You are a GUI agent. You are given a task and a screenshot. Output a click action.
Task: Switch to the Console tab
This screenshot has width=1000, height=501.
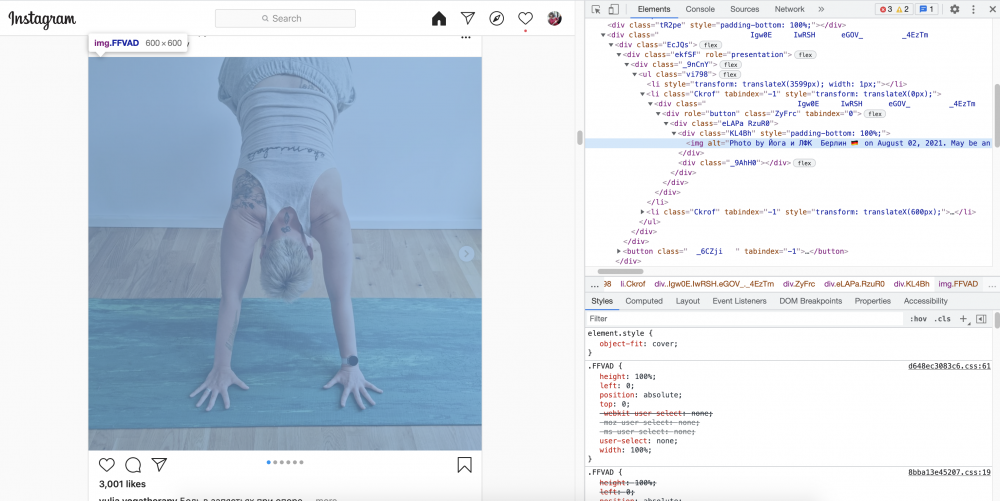tap(700, 9)
